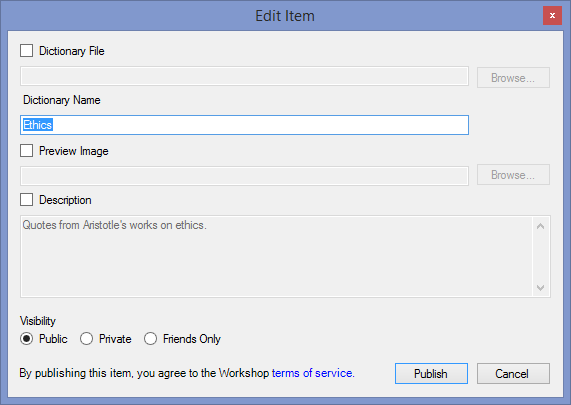Click the Description scrollbar up arrow
Screen dimensions: 571x405
pos(541,226)
